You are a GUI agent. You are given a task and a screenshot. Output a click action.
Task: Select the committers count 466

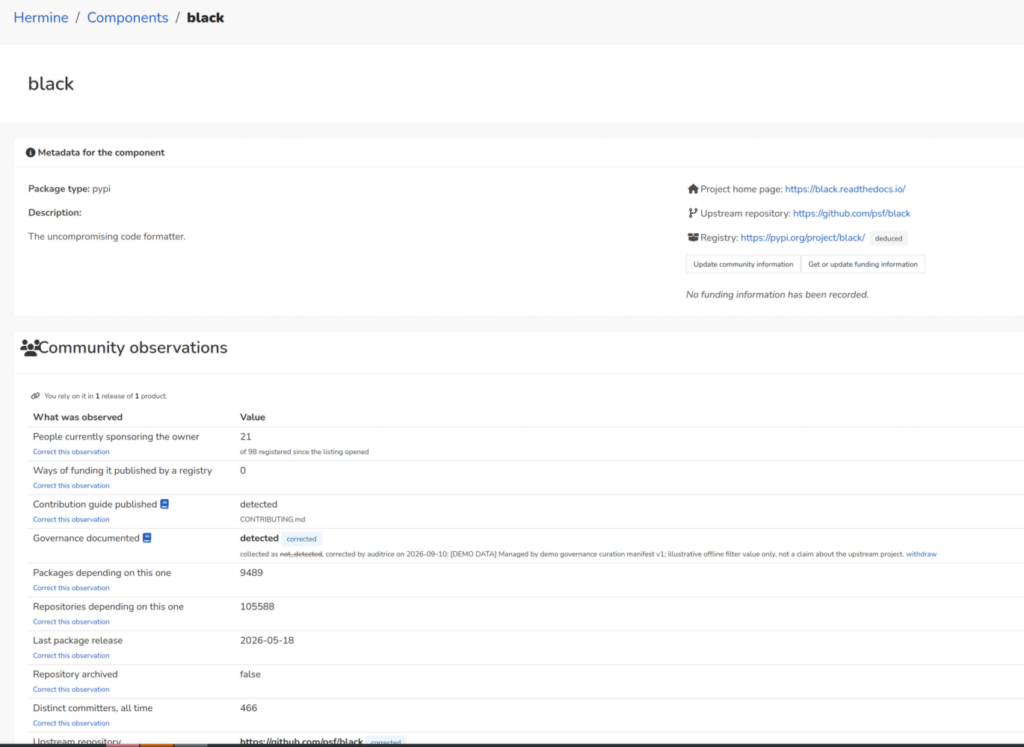point(249,708)
